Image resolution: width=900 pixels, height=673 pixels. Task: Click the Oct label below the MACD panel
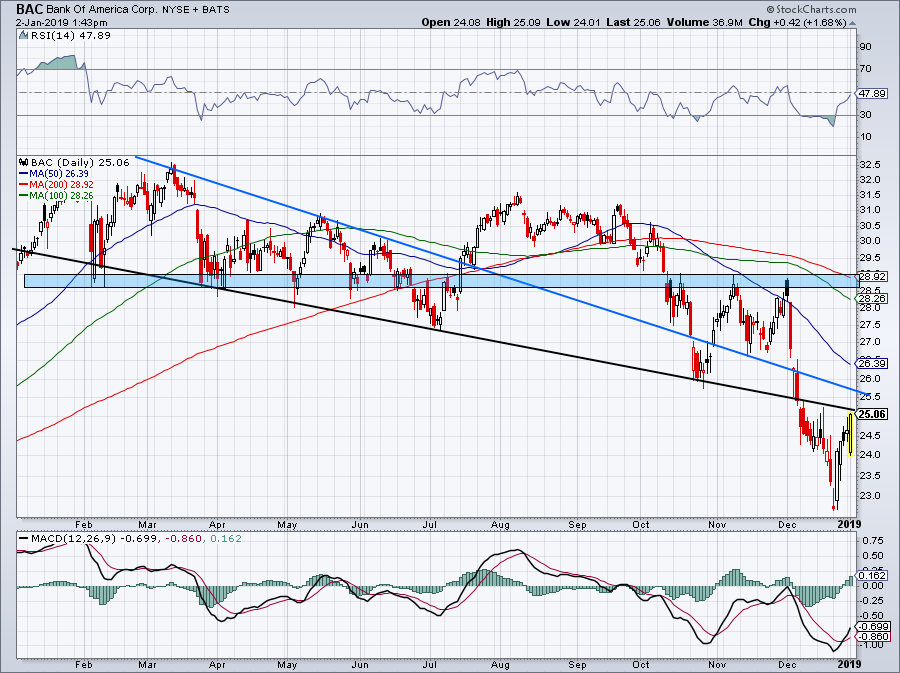pos(641,665)
